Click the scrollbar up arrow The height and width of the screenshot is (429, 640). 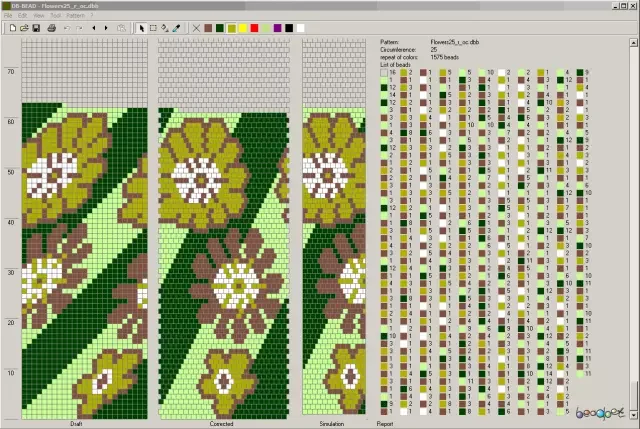pos(633,42)
